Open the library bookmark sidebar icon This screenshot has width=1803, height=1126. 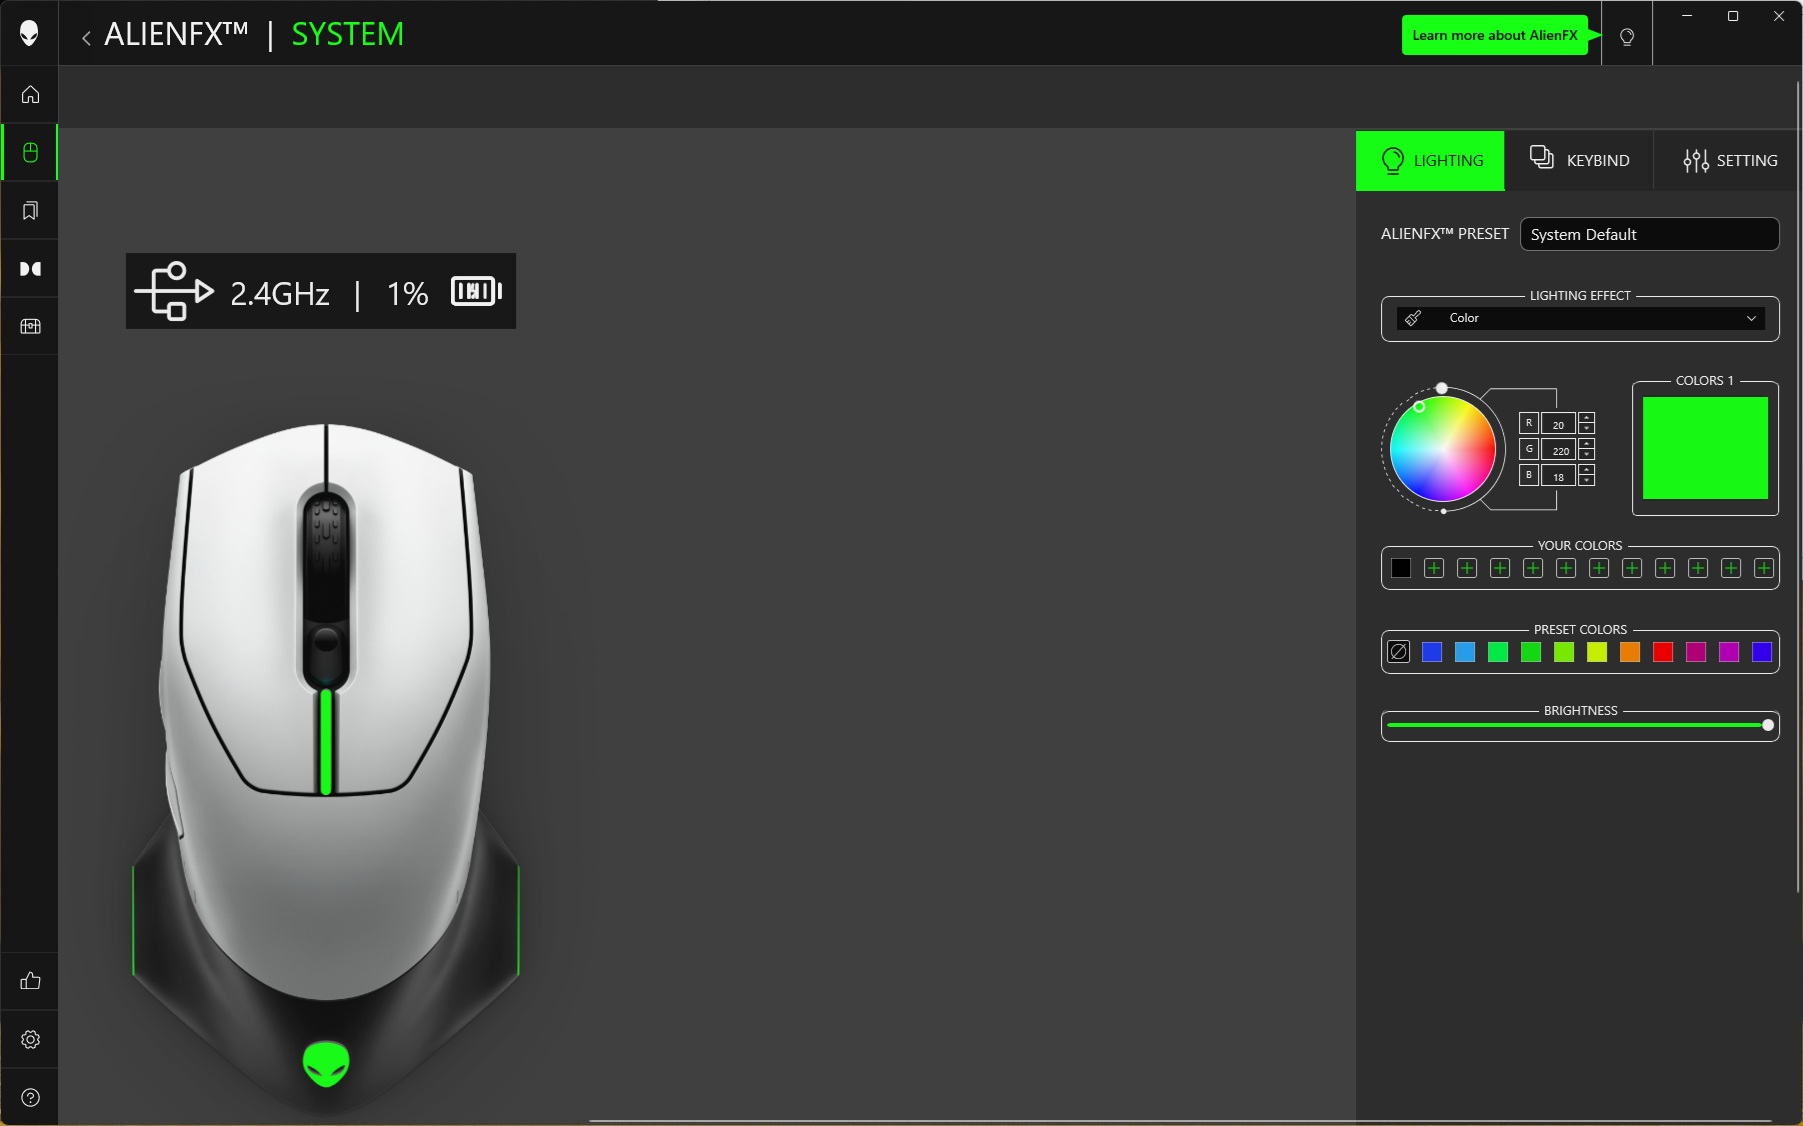point(30,210)
